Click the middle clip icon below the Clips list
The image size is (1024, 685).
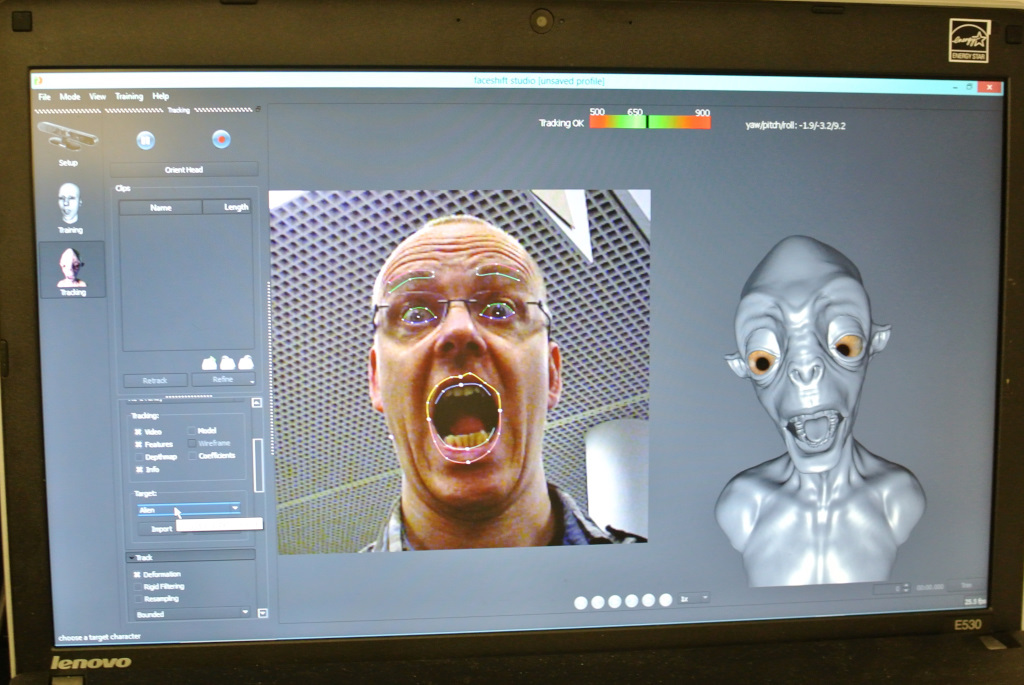click(227, 362)
